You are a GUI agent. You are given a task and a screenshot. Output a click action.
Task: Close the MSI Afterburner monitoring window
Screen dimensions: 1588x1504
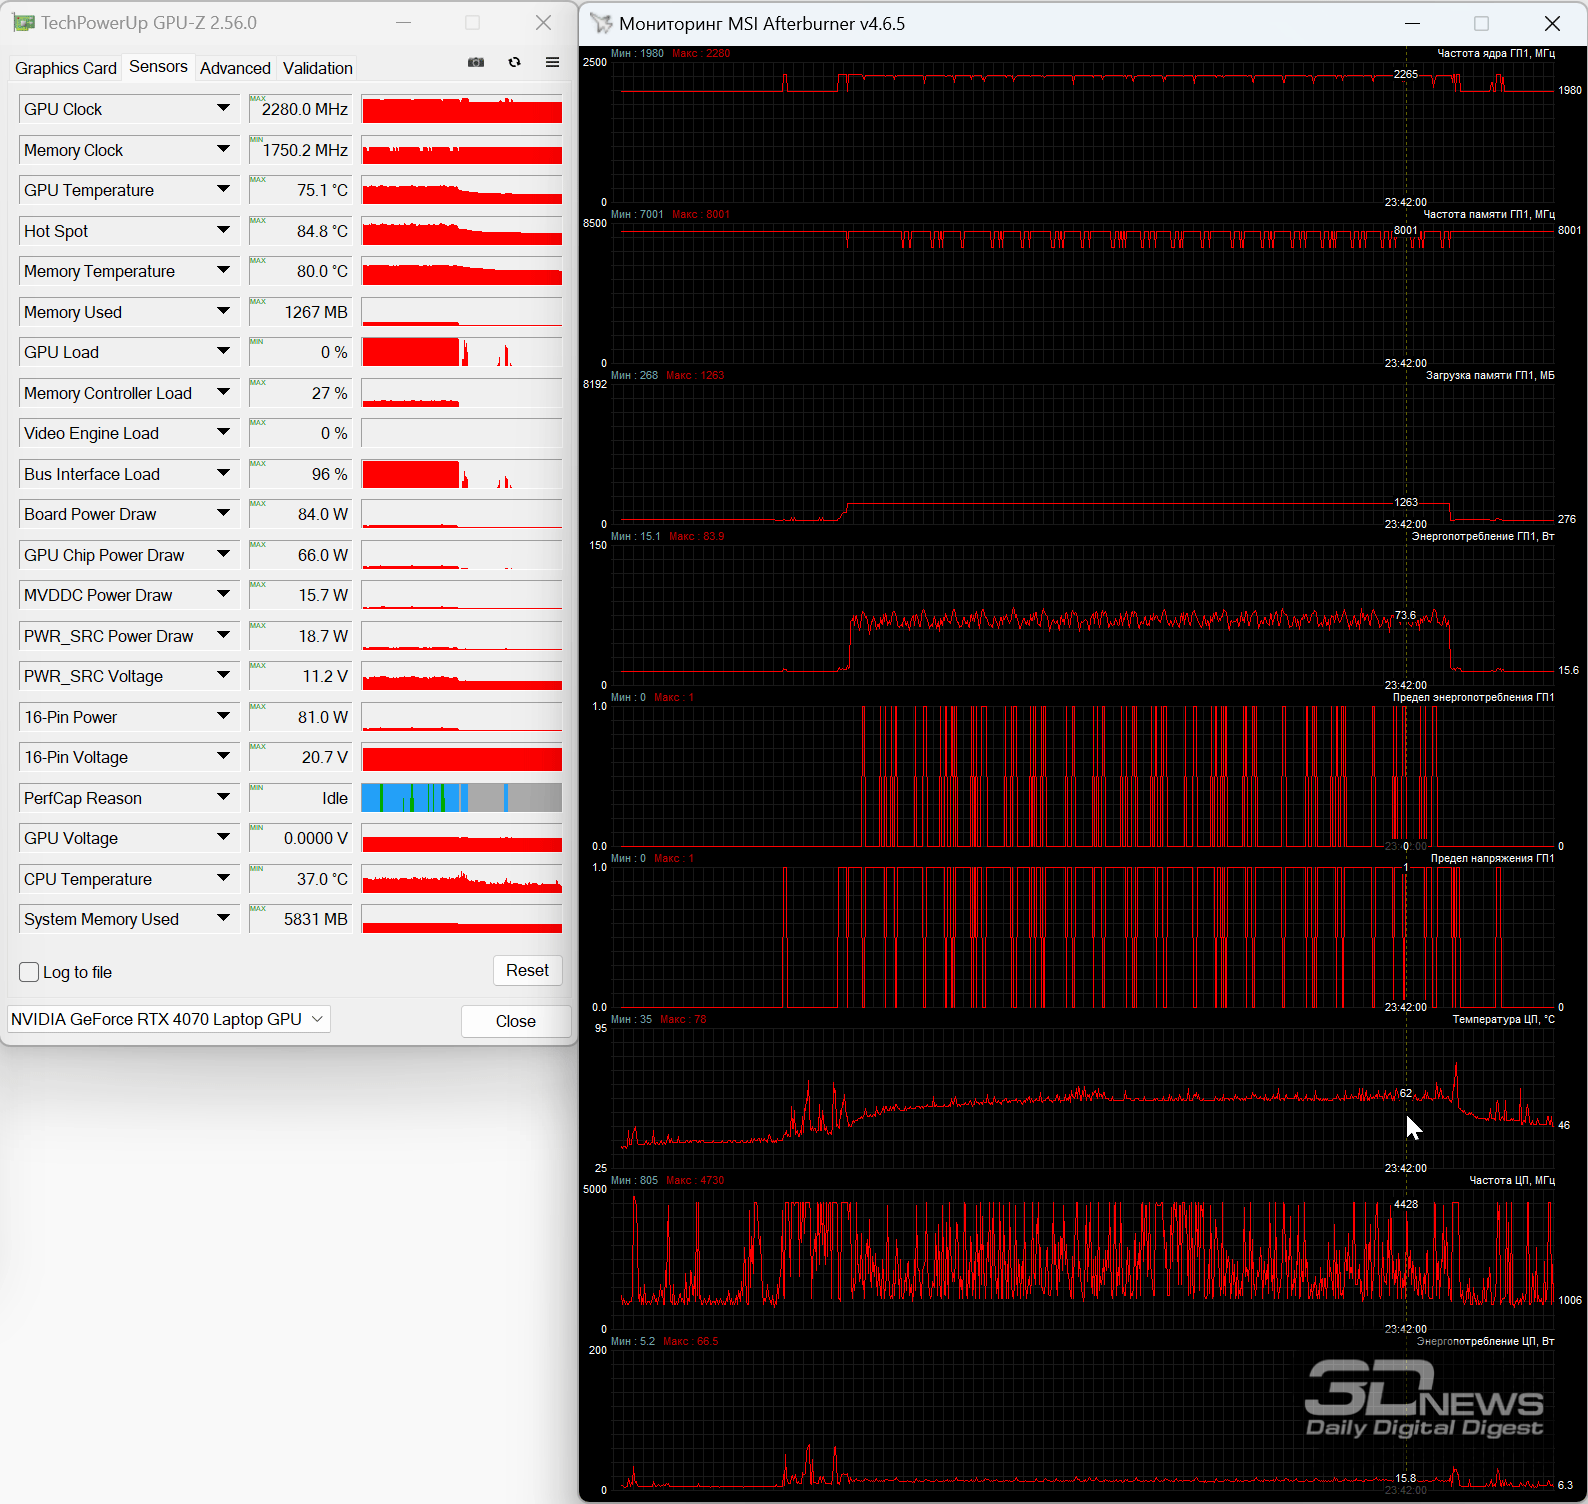tap(1552, 23)
